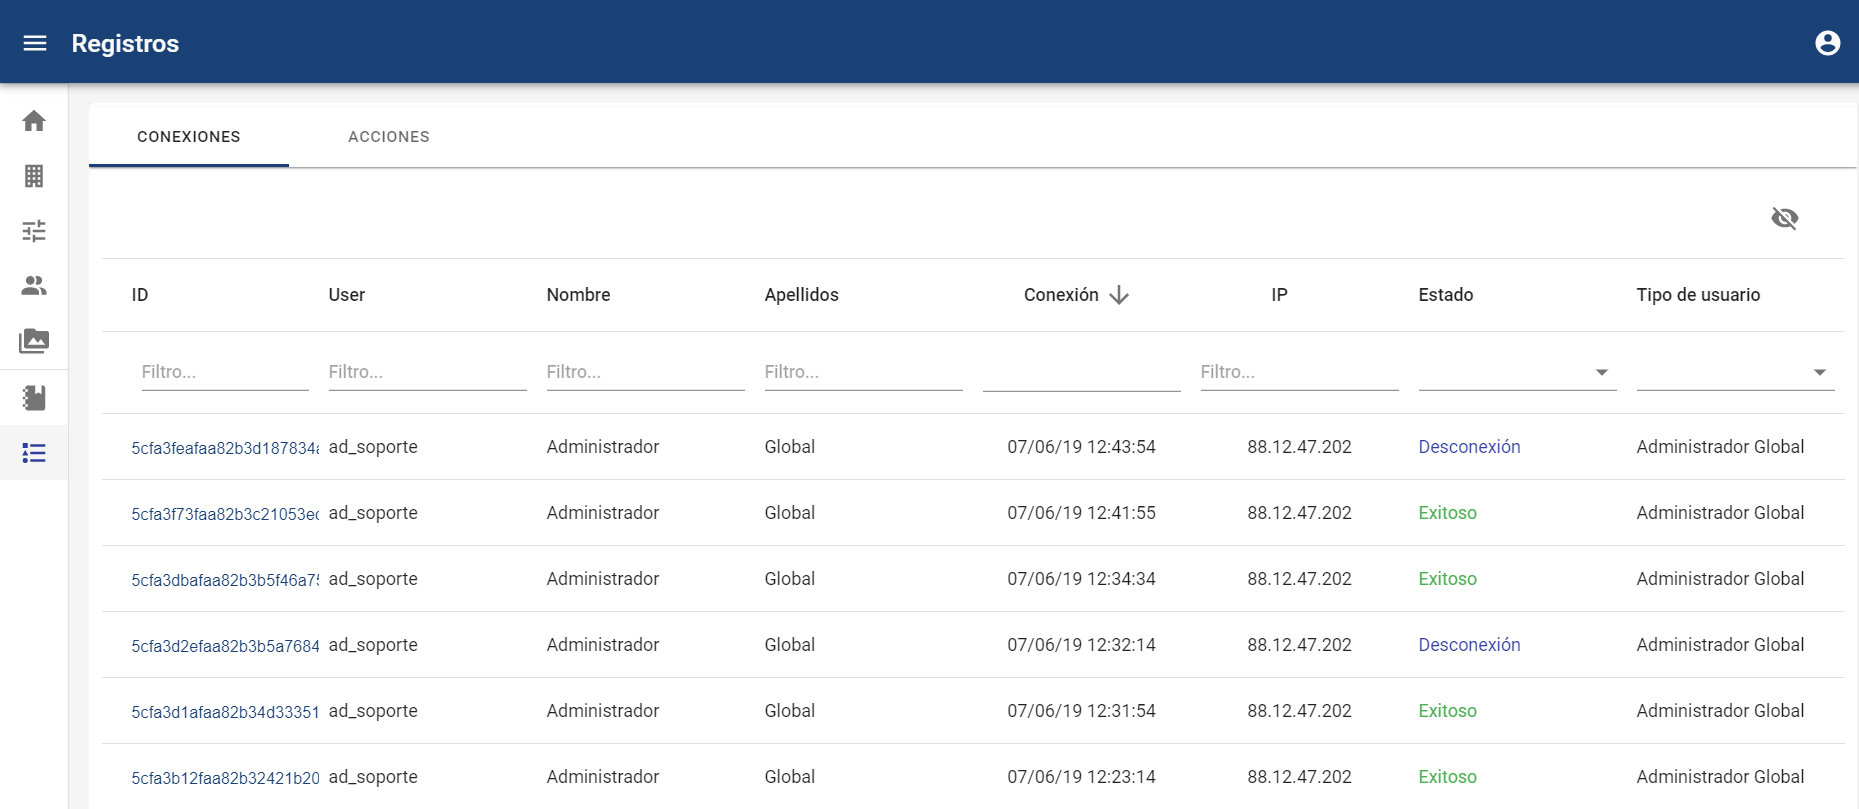Click the IP column filter field
The height and width of the screenshot is (809, 1859).
(x=1298, y=372)
